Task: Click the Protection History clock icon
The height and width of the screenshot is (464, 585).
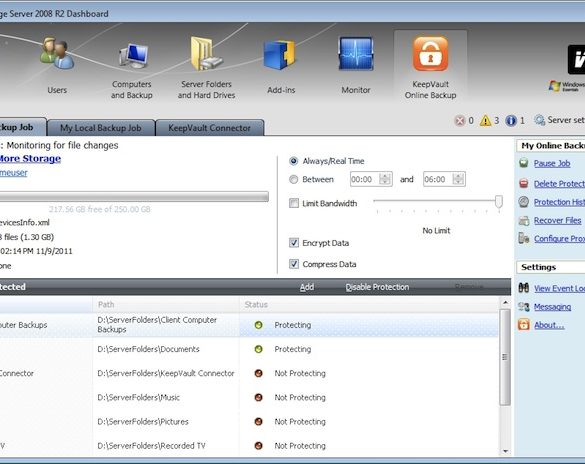Action: [524, 202]
